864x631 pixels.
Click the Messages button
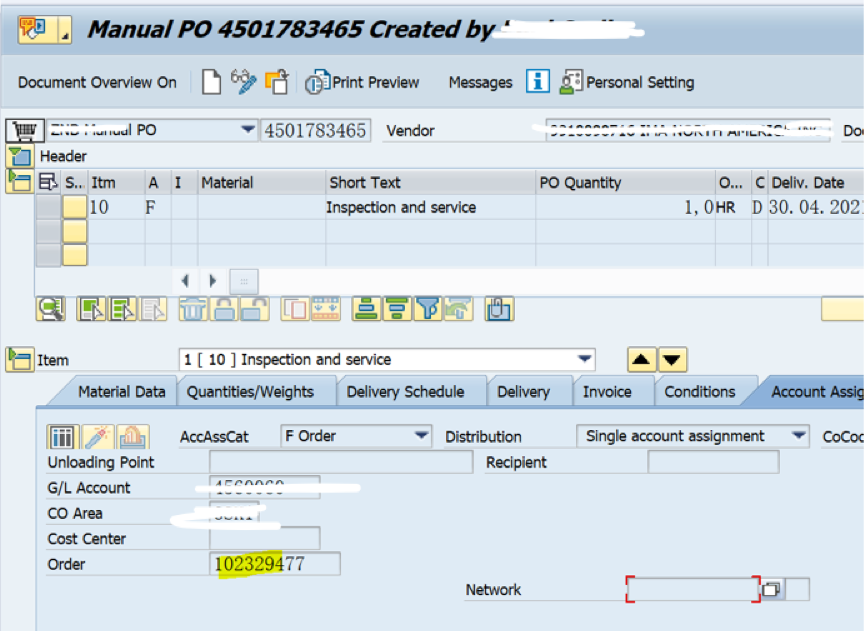point(480,83)
